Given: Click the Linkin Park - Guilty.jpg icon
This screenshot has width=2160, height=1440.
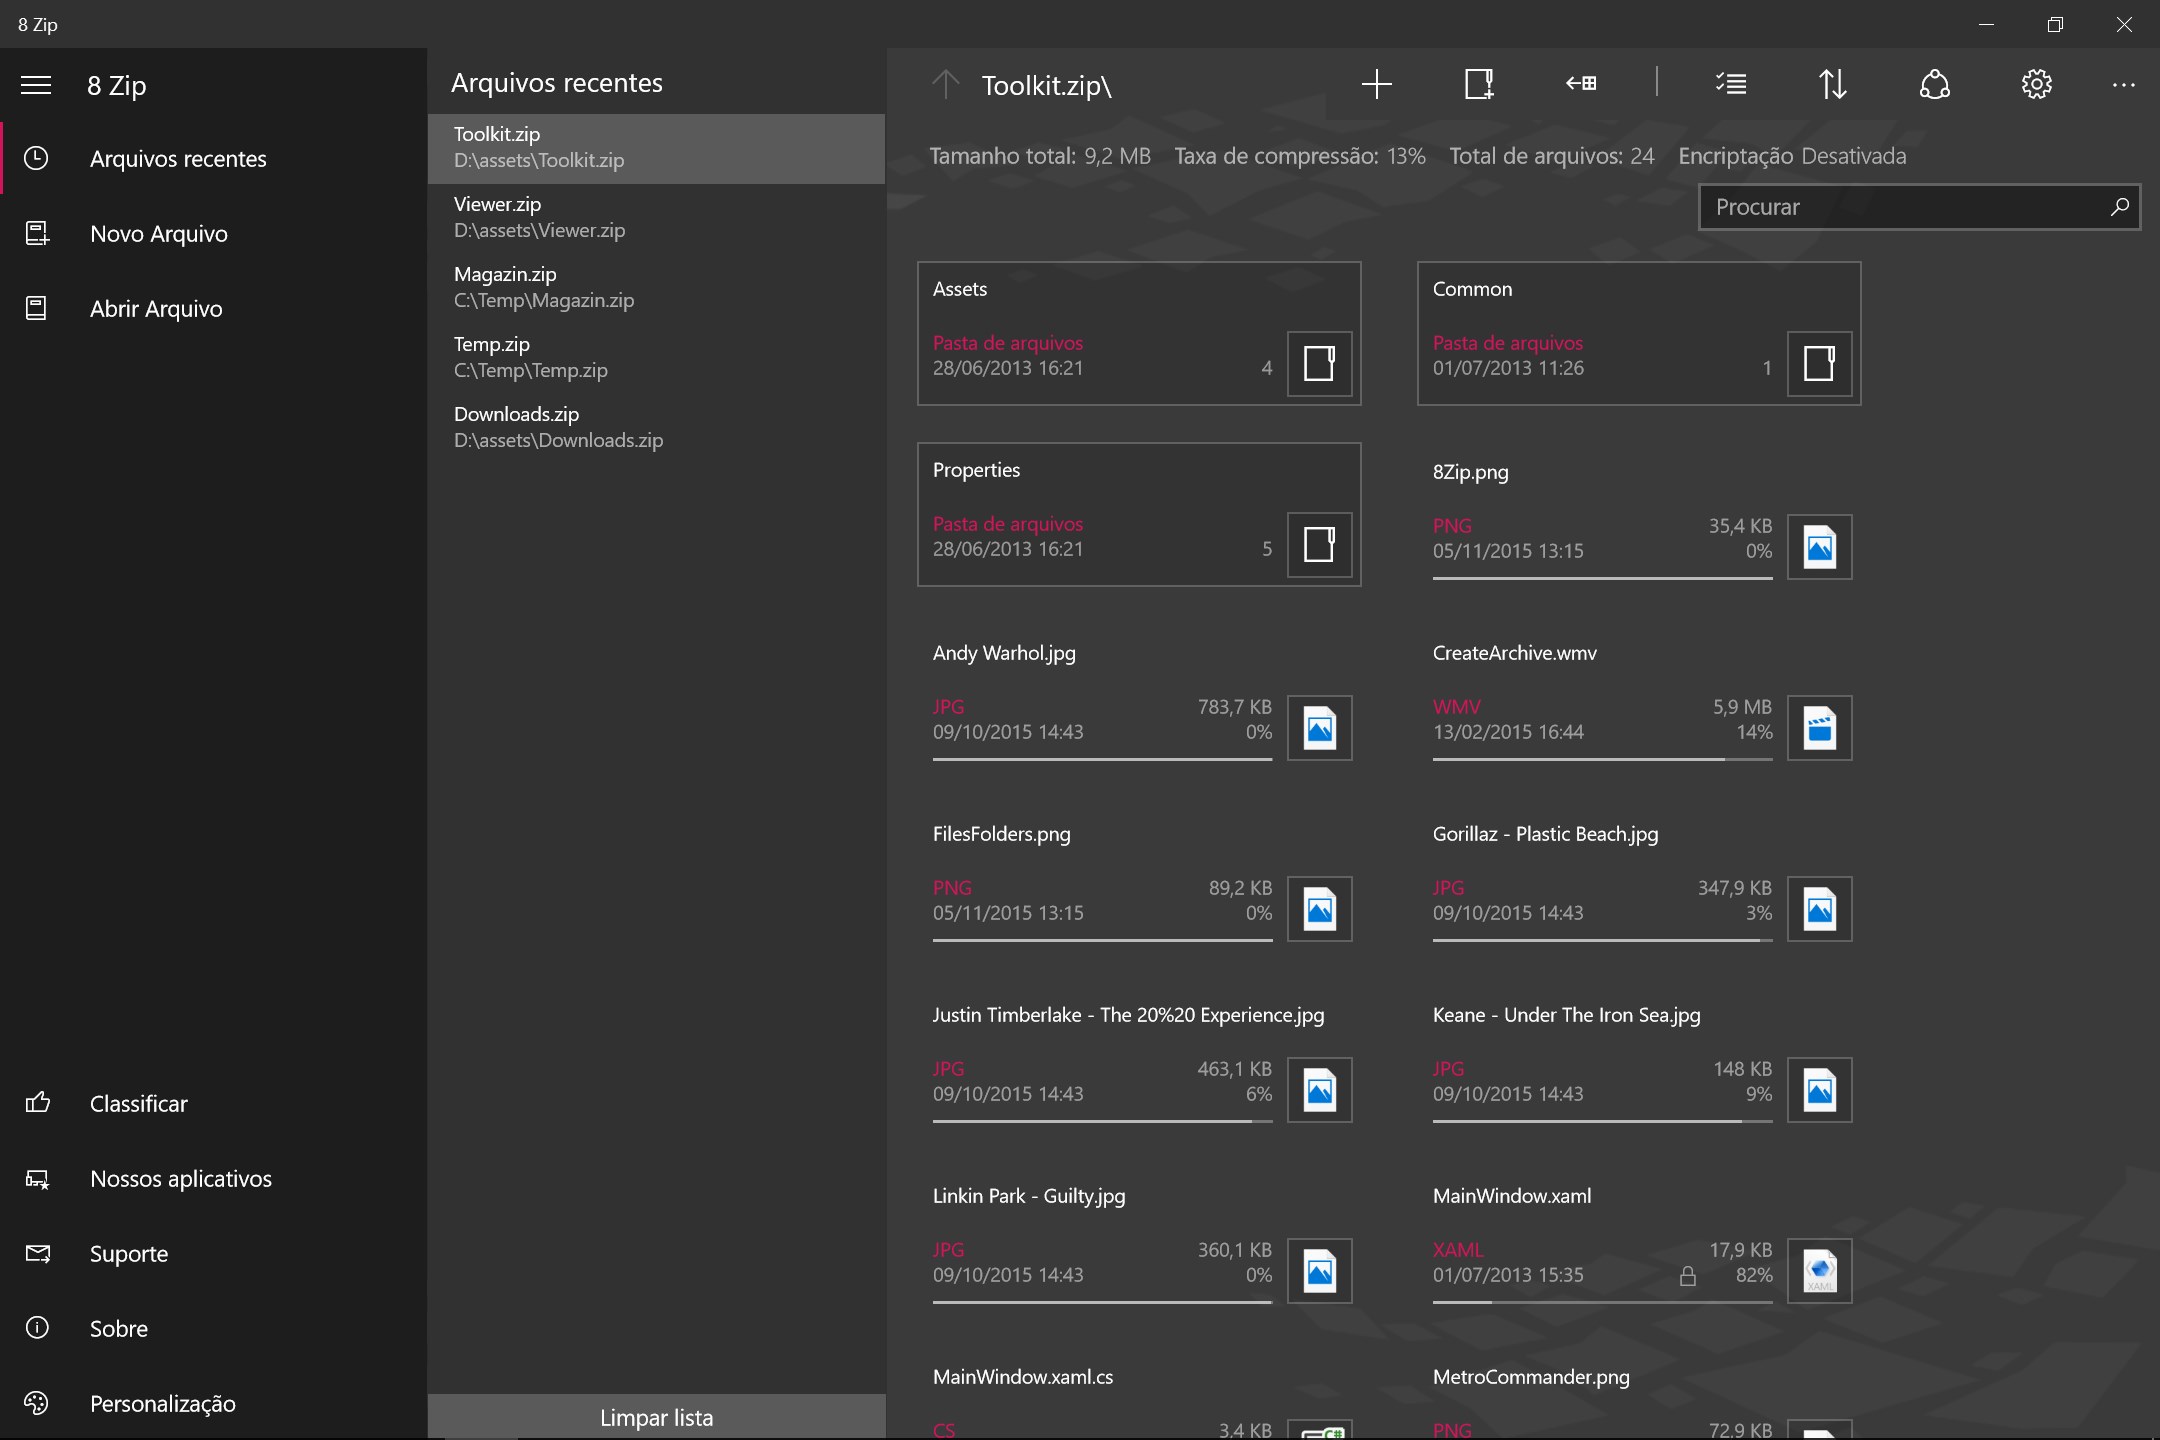Looking at the screenshot, I should 1320,1271.
